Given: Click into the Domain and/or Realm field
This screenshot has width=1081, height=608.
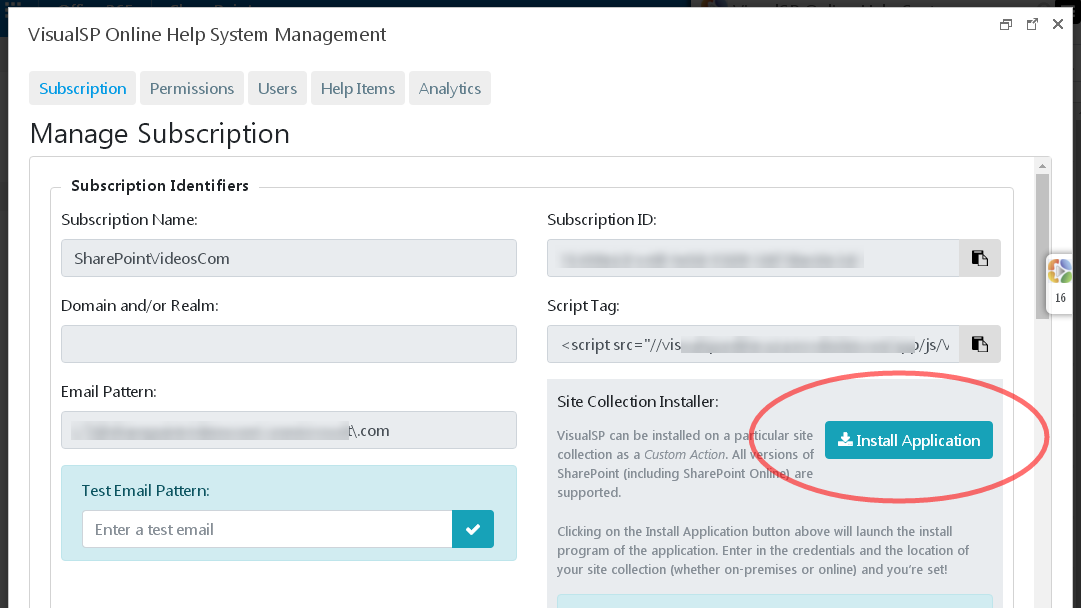Looking at the screenshot, I should click(x=289, y=344).
